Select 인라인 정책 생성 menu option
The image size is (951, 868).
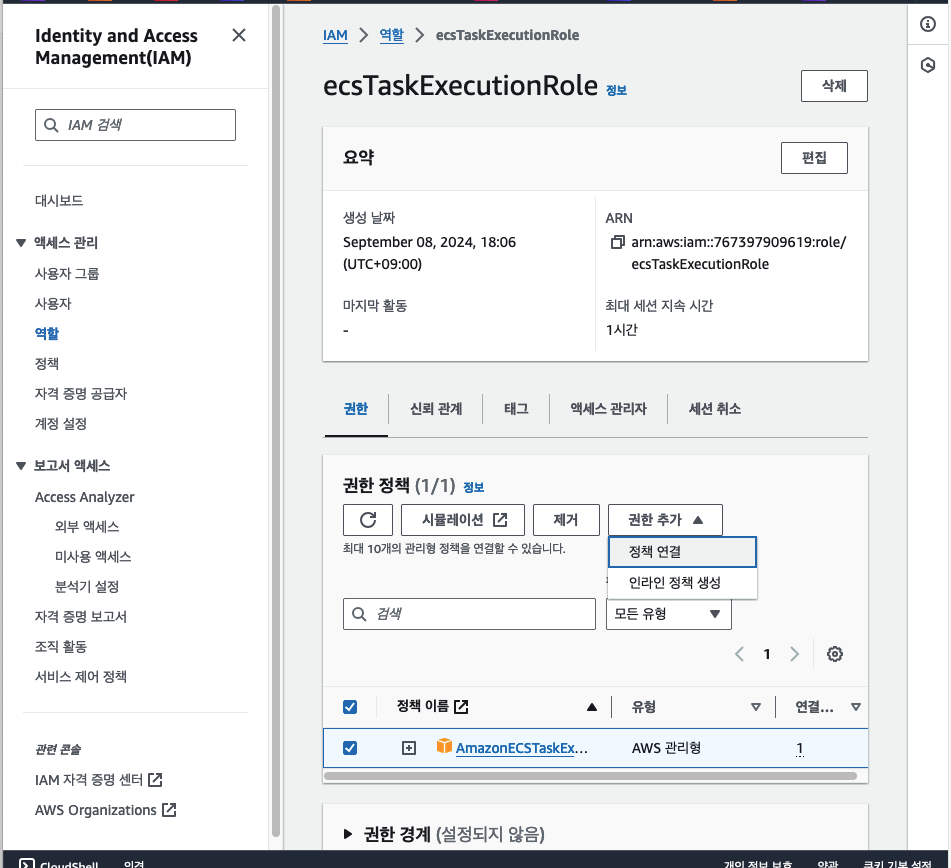tap(682, 583)
